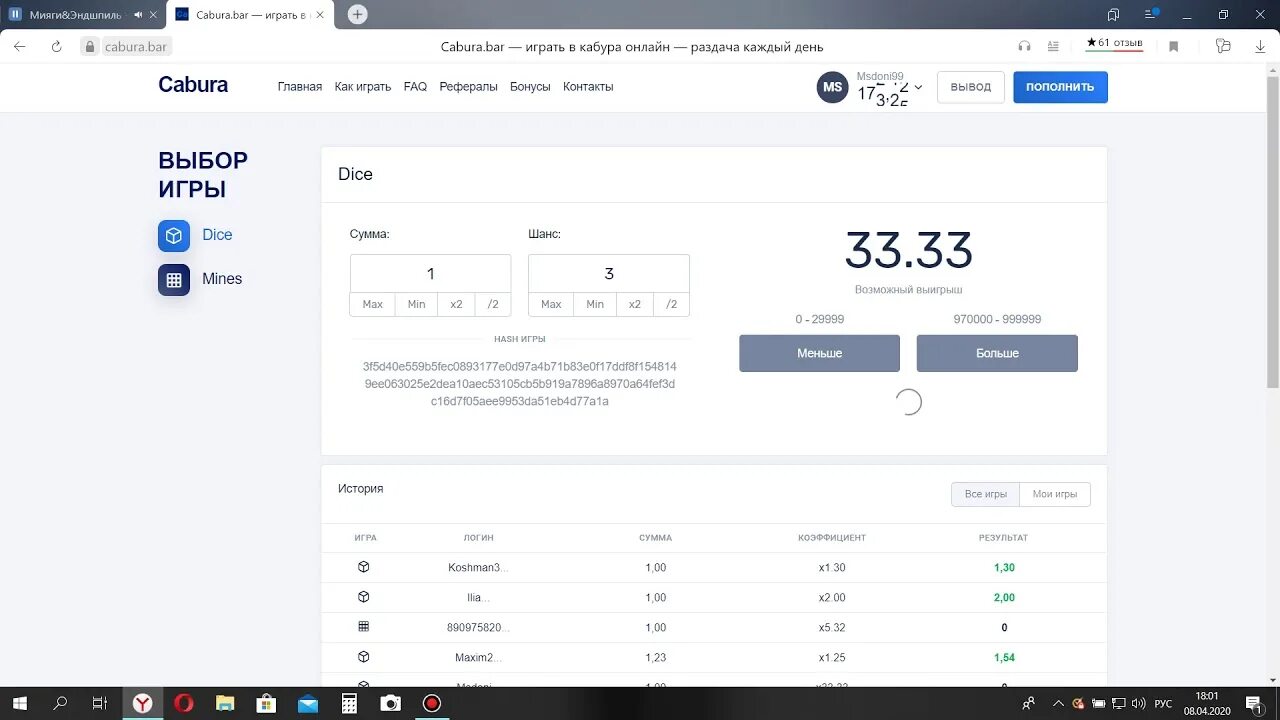The image size is (1280, 720).
Task: Click the browser back arrow
Action: point(20,46)
